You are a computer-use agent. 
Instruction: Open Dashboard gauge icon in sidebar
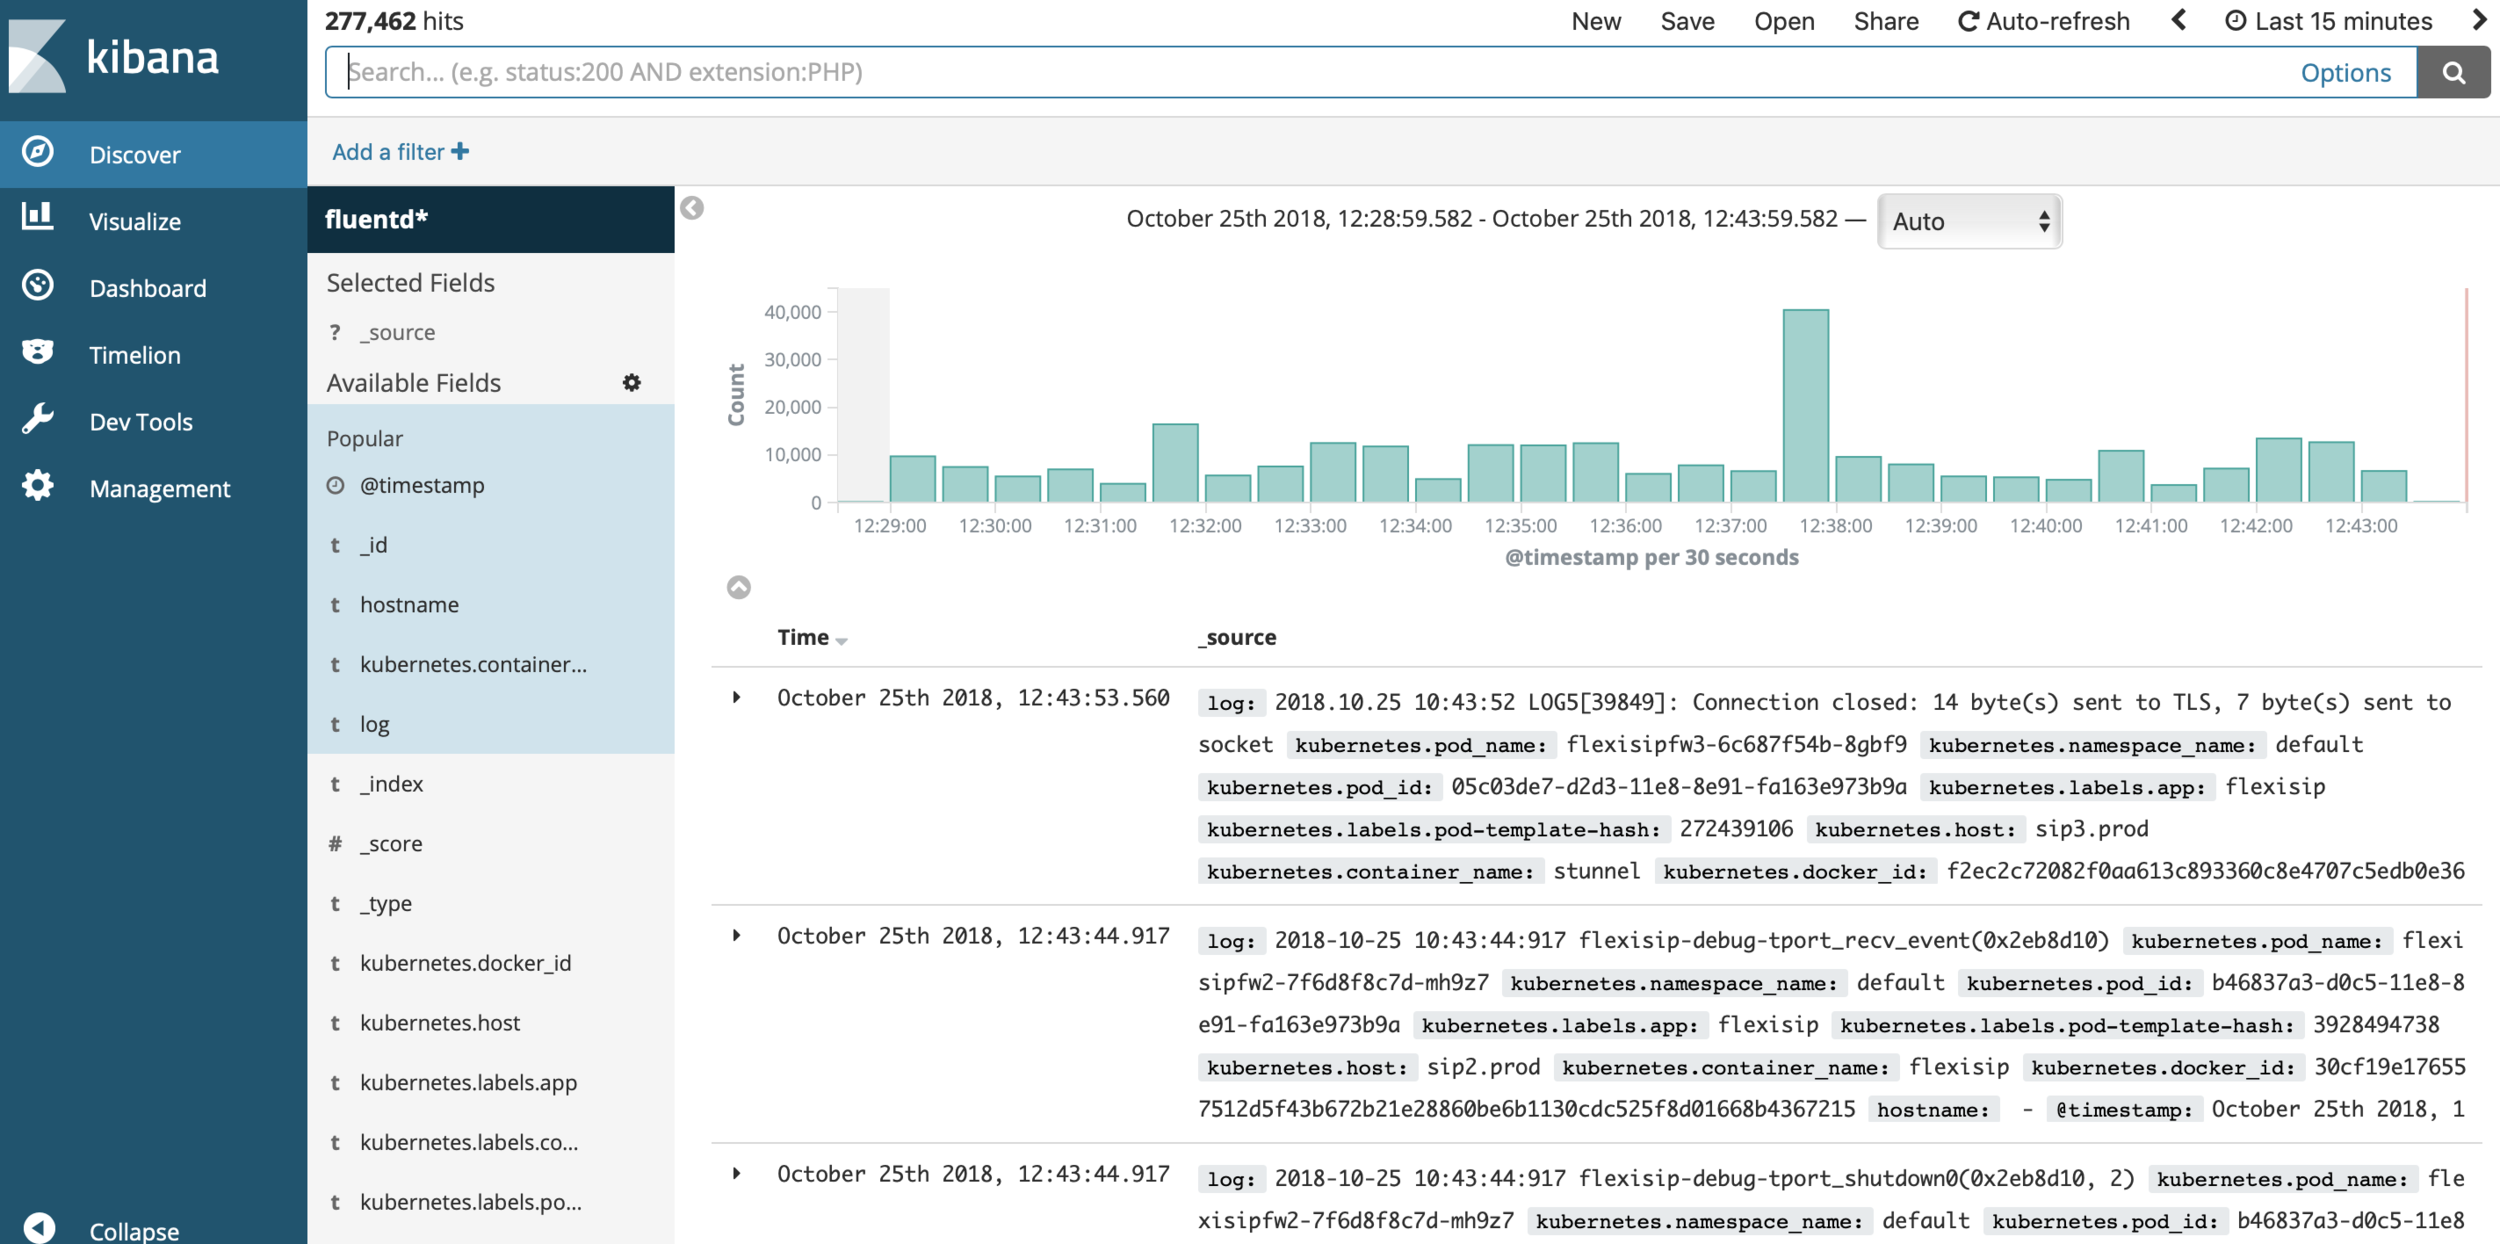point(38,285)
